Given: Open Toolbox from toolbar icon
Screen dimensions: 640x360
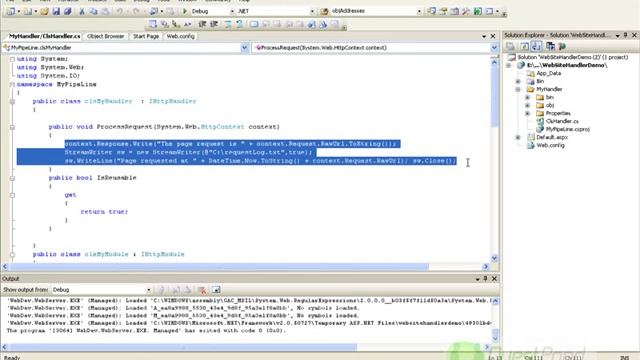Looking at the screenshot, I should pyautogui.click(x=466, y=11).
